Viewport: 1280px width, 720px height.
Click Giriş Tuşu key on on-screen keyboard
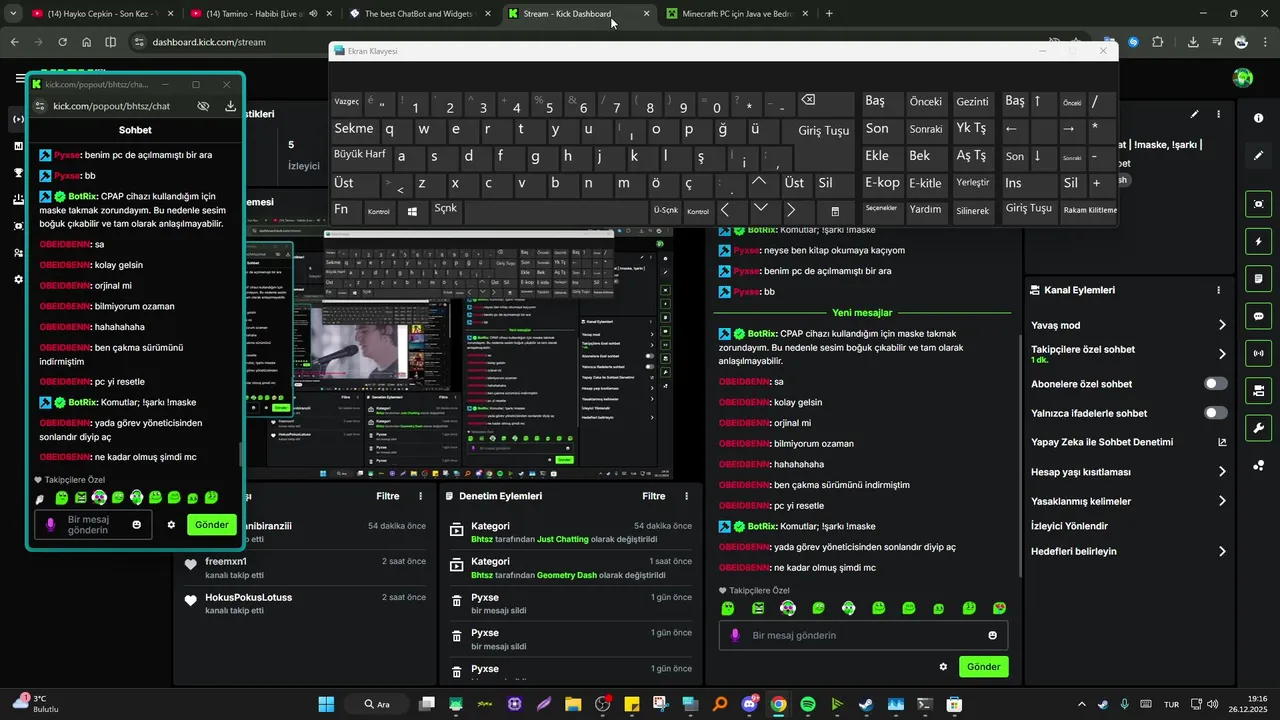(x=824, y=131)
